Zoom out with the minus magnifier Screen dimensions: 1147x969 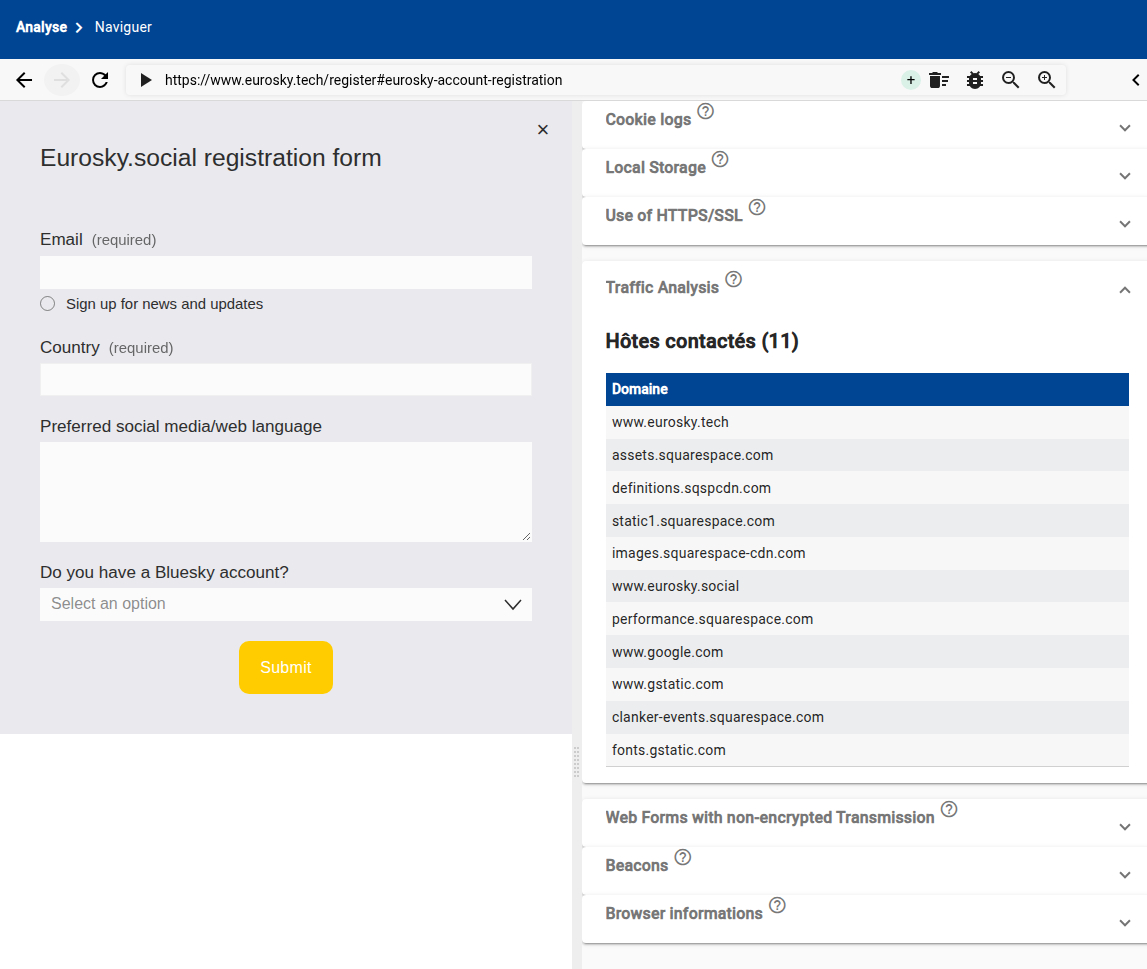click(x=1010, y=80)
